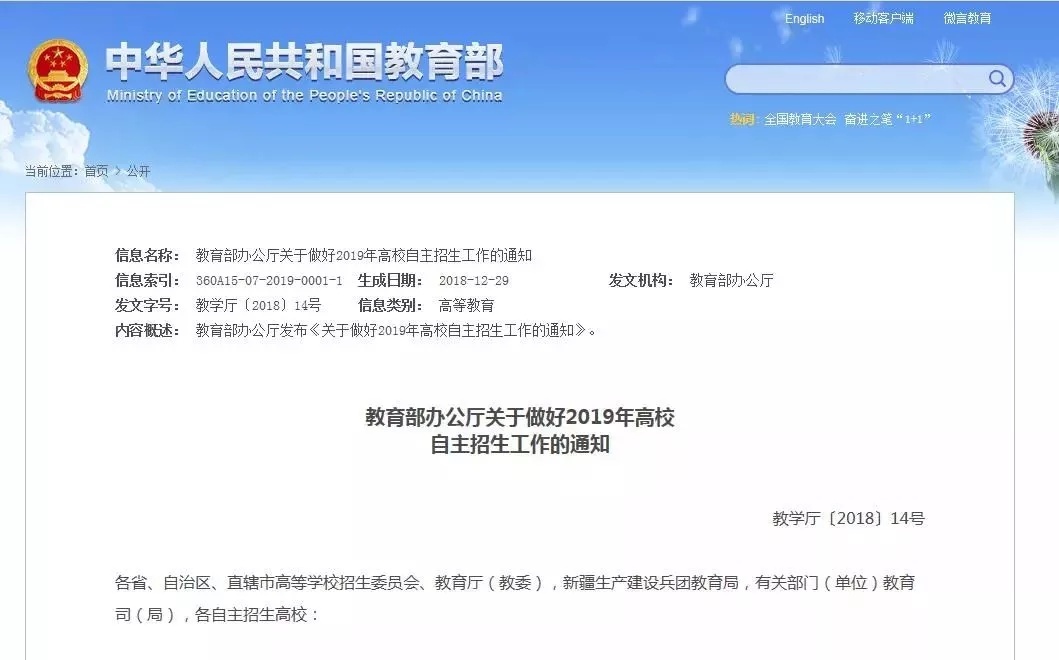Click the search magnifying glass icon

coord(995,77)
